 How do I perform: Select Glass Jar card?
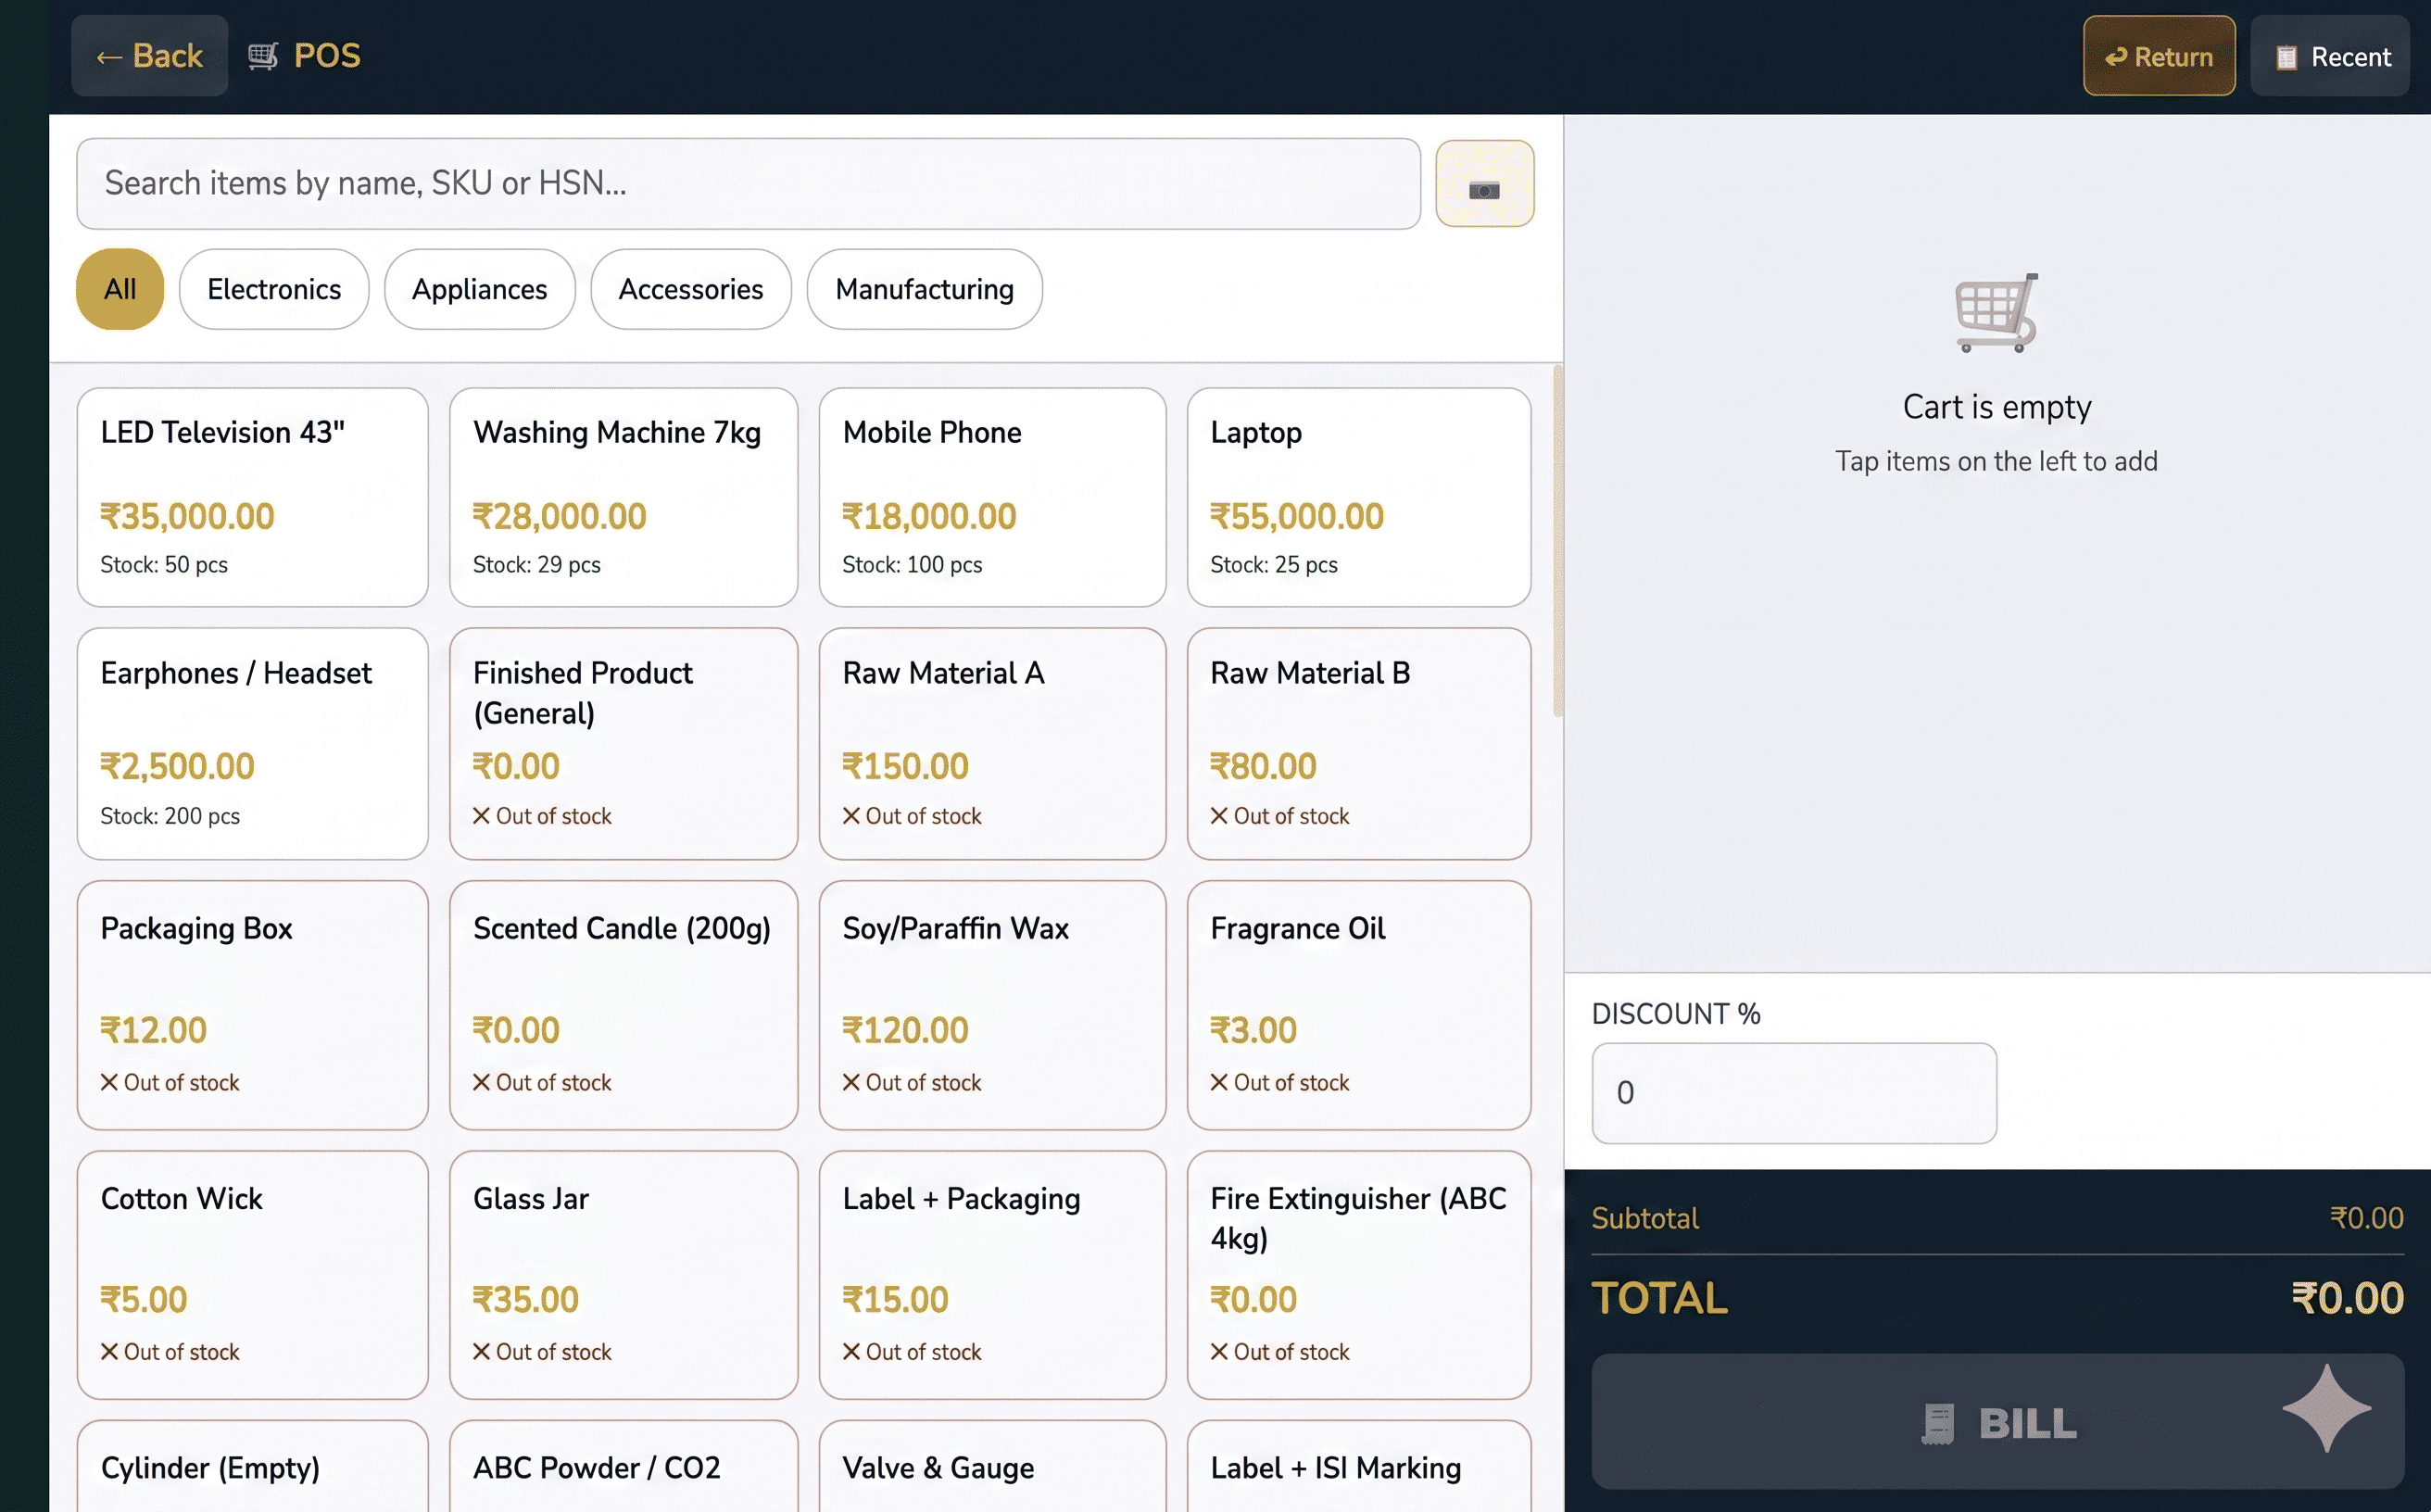point(623,1275)
